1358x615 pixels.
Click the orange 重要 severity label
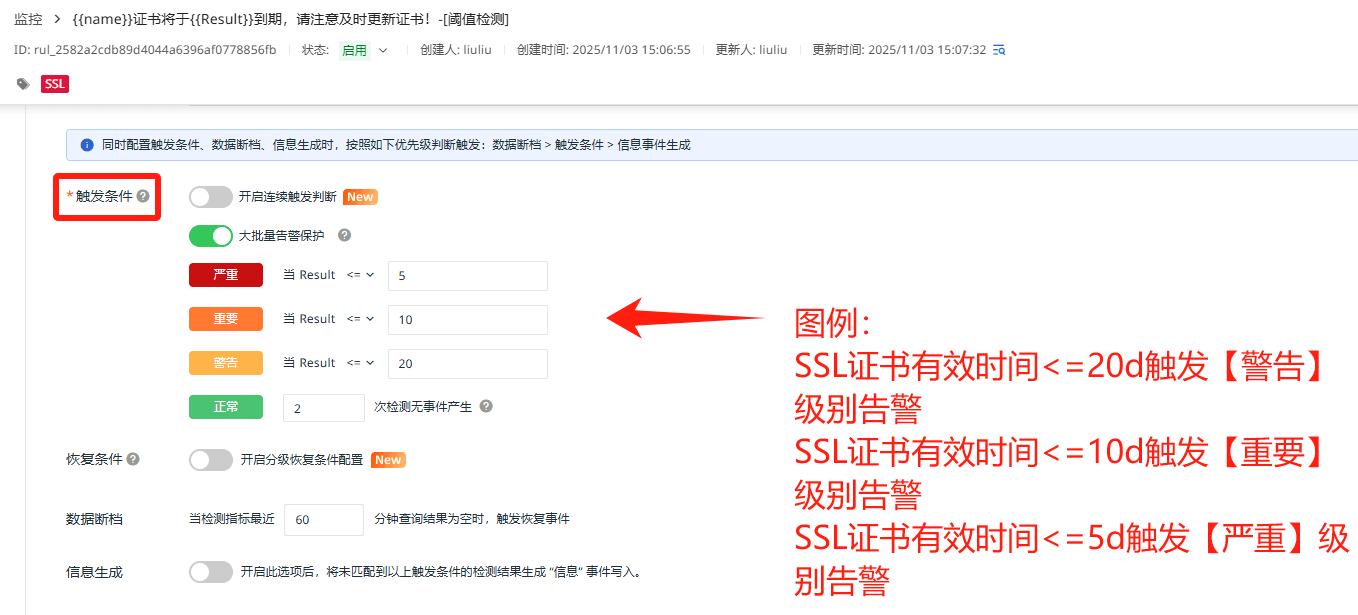(x=226, y=319)
